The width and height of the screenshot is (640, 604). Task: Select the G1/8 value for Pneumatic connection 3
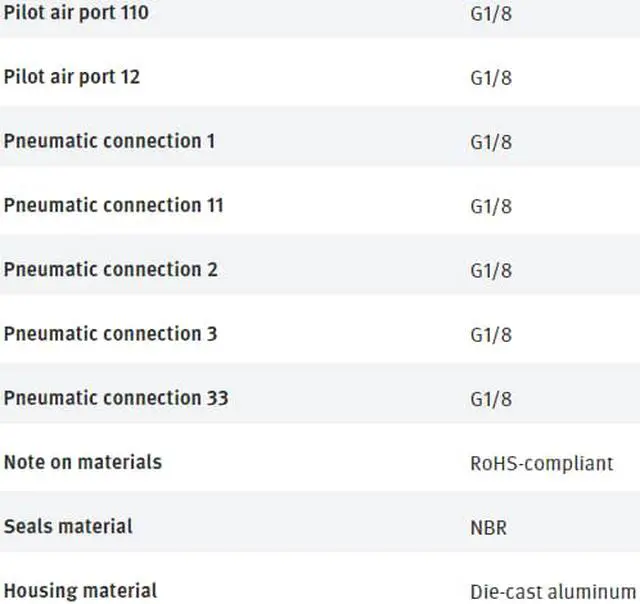click(x=490, y=334)
